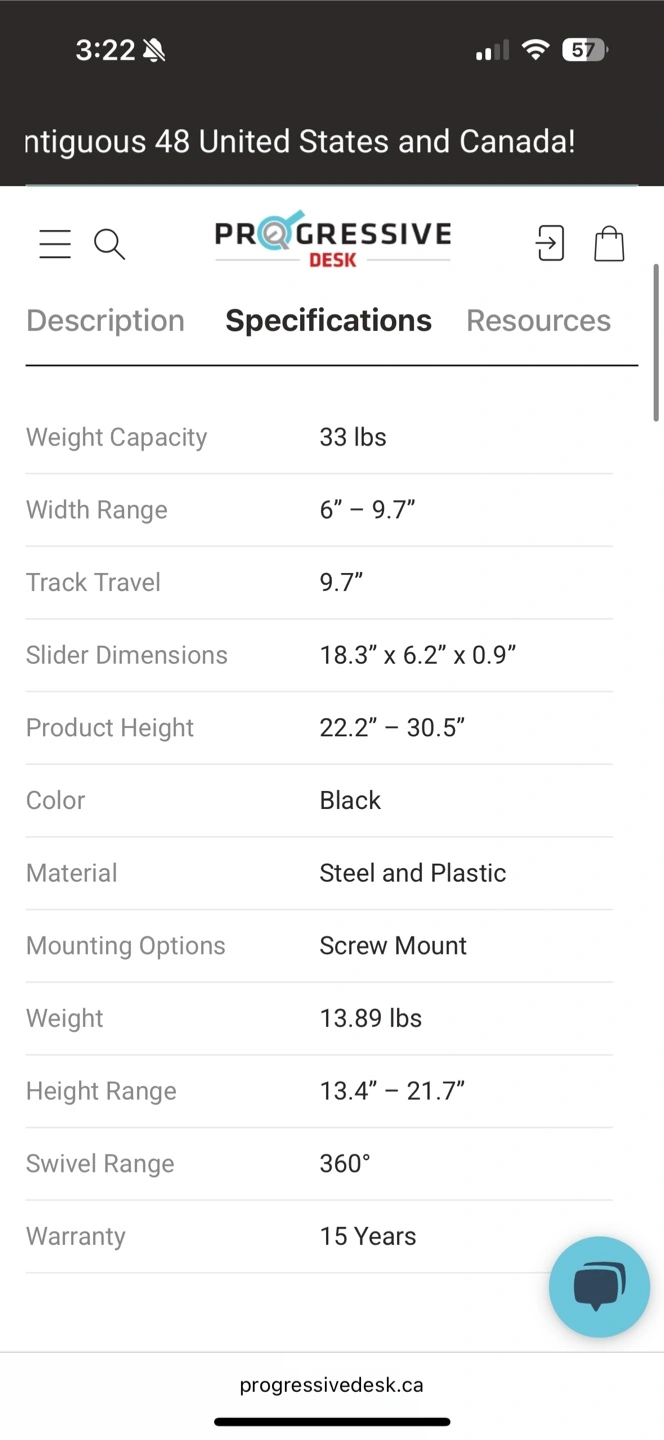664x1440 pixels.
Task: Tap the Progressive Desk logo
Action: (332, 240)
